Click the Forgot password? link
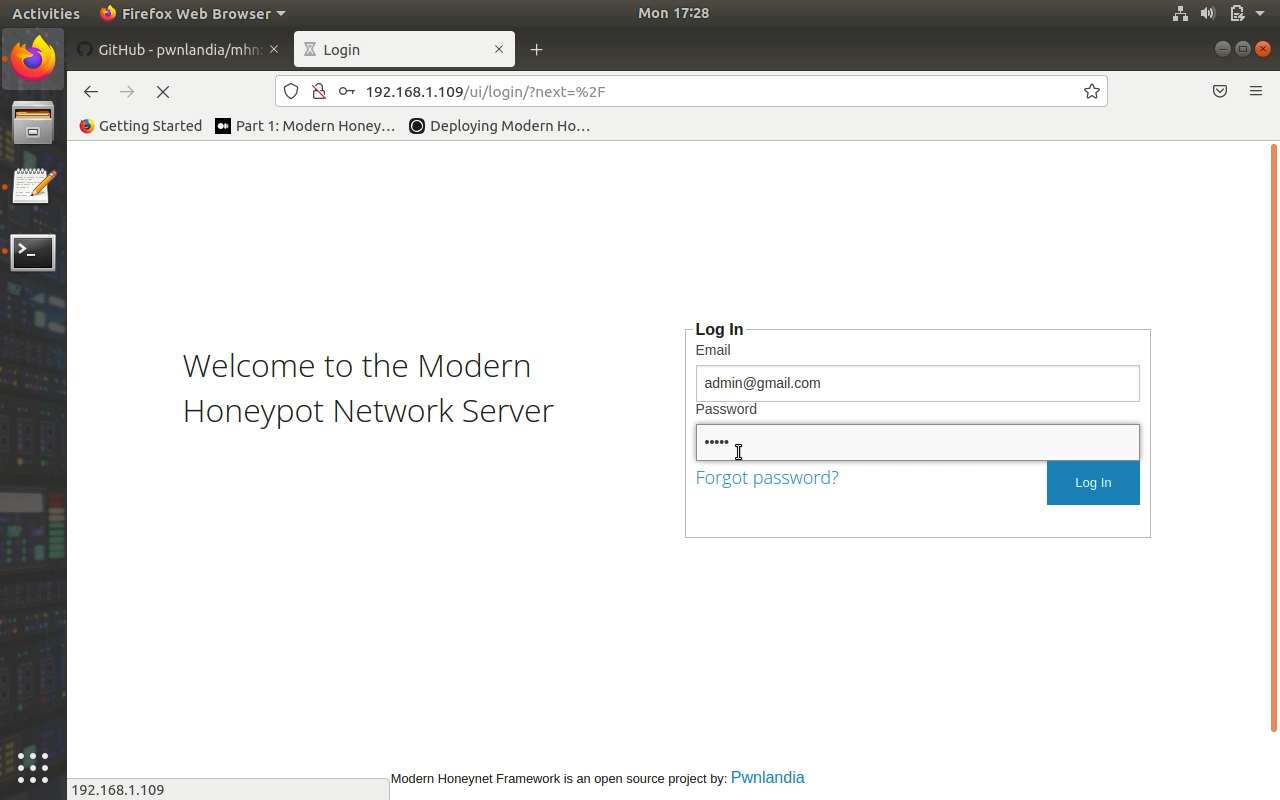This screenshot has width=1280, height=800. pos(767,478)
